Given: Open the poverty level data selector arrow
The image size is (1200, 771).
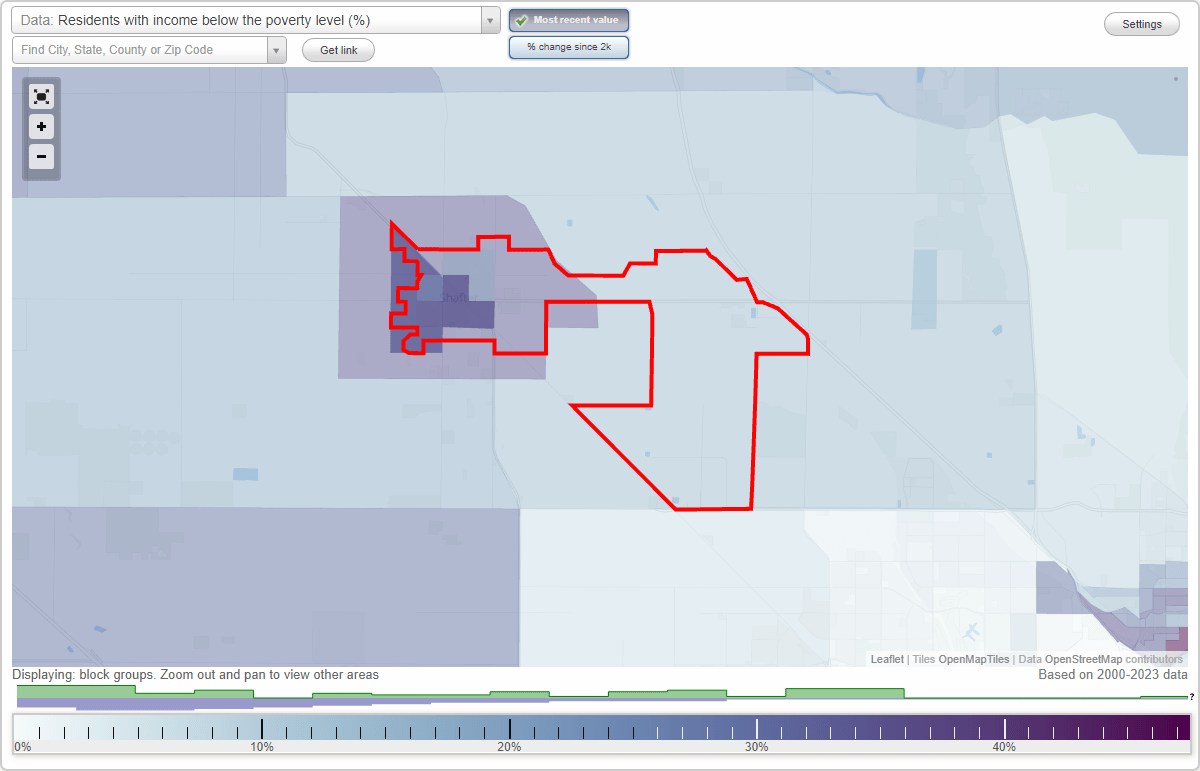Looking at the screenshot, I should 489,19.
